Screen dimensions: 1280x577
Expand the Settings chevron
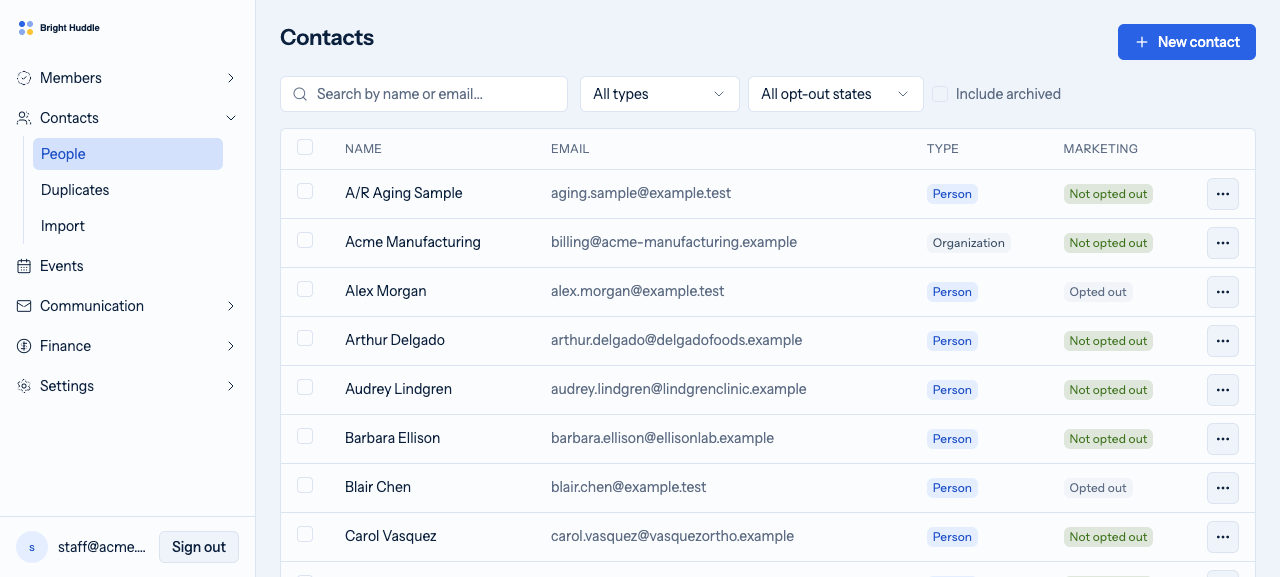coord(231,386)
